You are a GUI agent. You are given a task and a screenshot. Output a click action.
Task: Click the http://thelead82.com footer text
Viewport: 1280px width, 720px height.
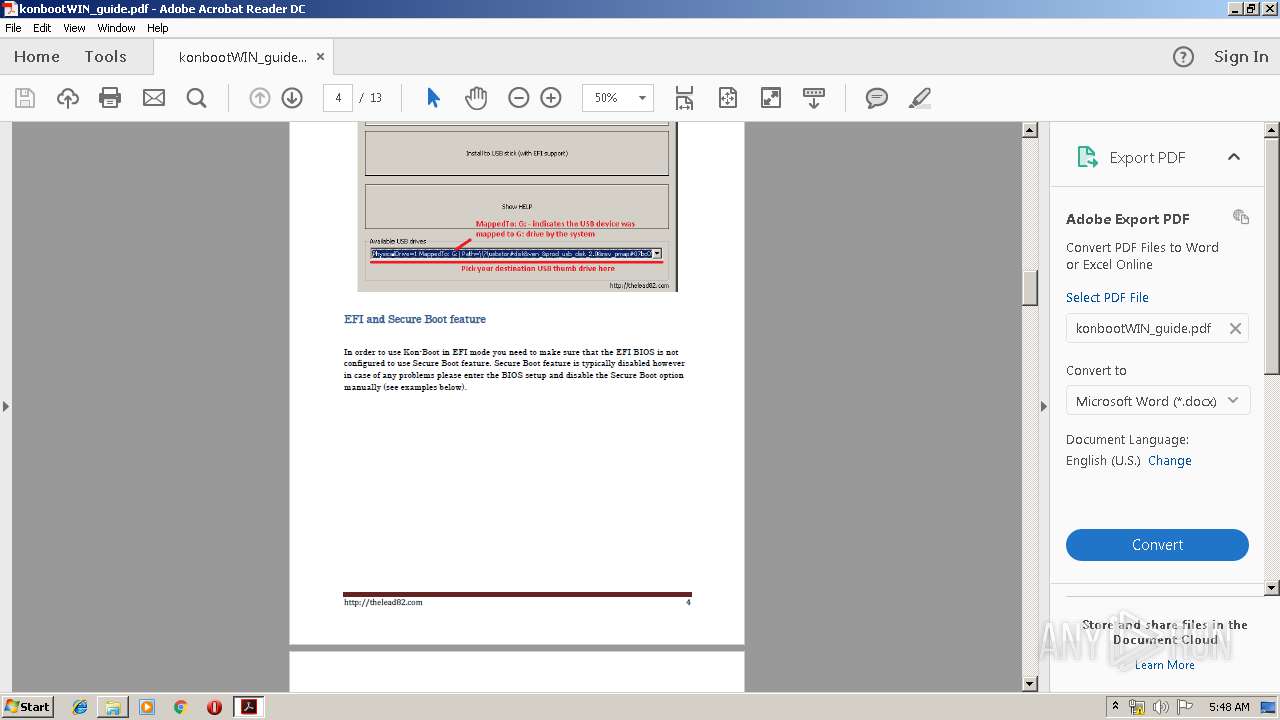point(383,602)
